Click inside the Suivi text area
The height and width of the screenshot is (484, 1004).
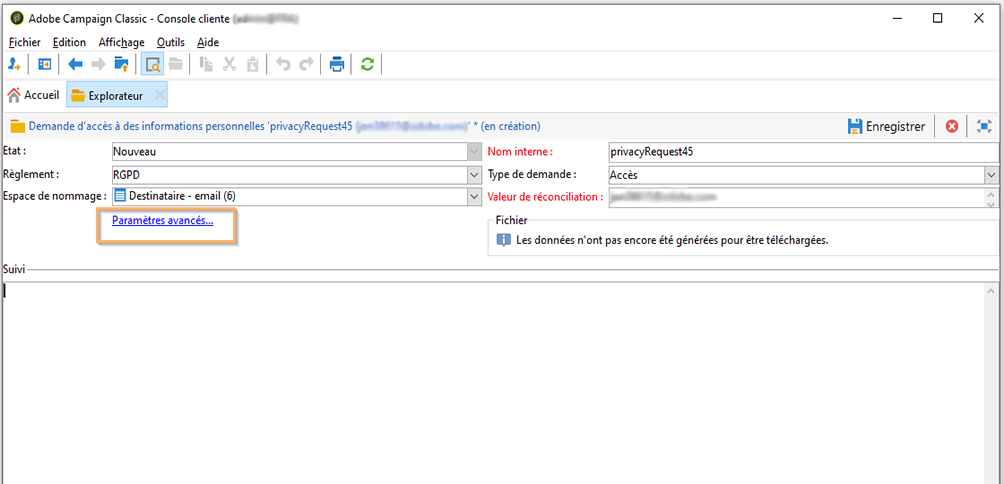click(x=493, y=383)
